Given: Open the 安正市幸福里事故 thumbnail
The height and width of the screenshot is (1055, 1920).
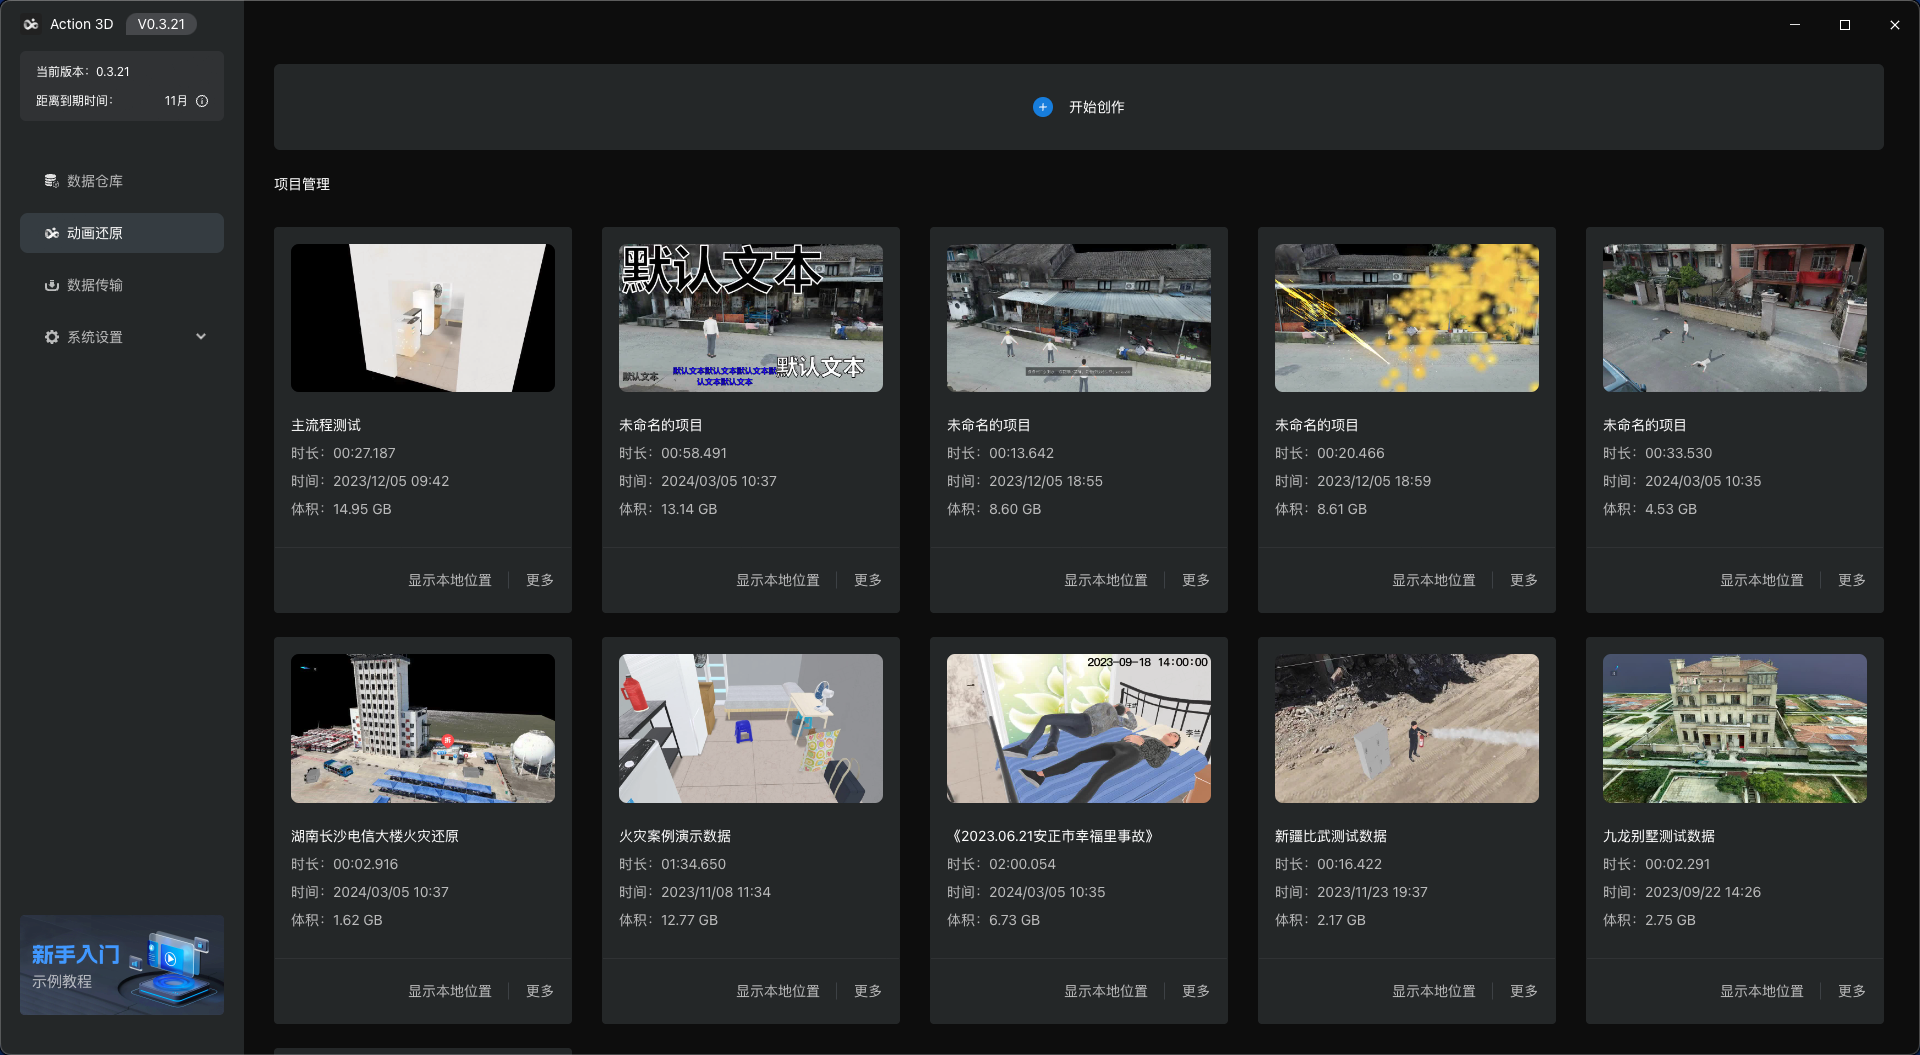Looking at the screenshot, I should click(x=1078, y=728).
